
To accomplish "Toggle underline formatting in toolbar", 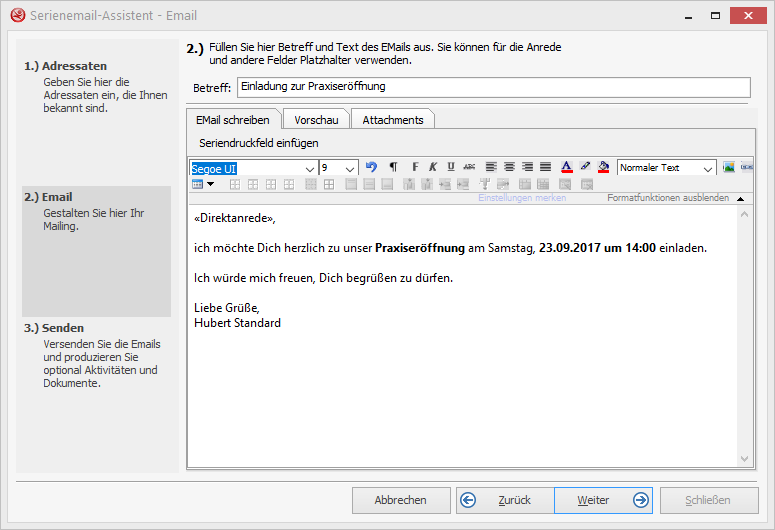I will pos(451,167).
